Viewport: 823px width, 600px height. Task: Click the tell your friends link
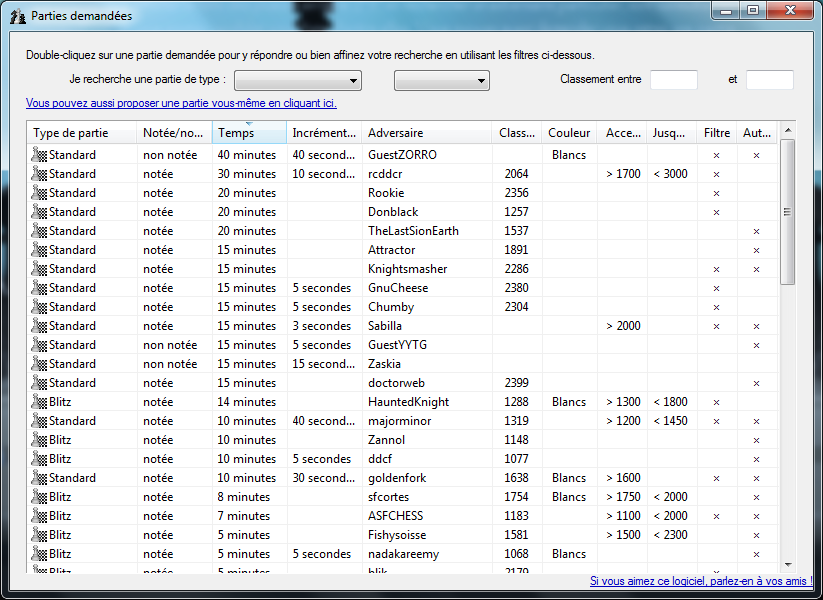tap(701, 581)
